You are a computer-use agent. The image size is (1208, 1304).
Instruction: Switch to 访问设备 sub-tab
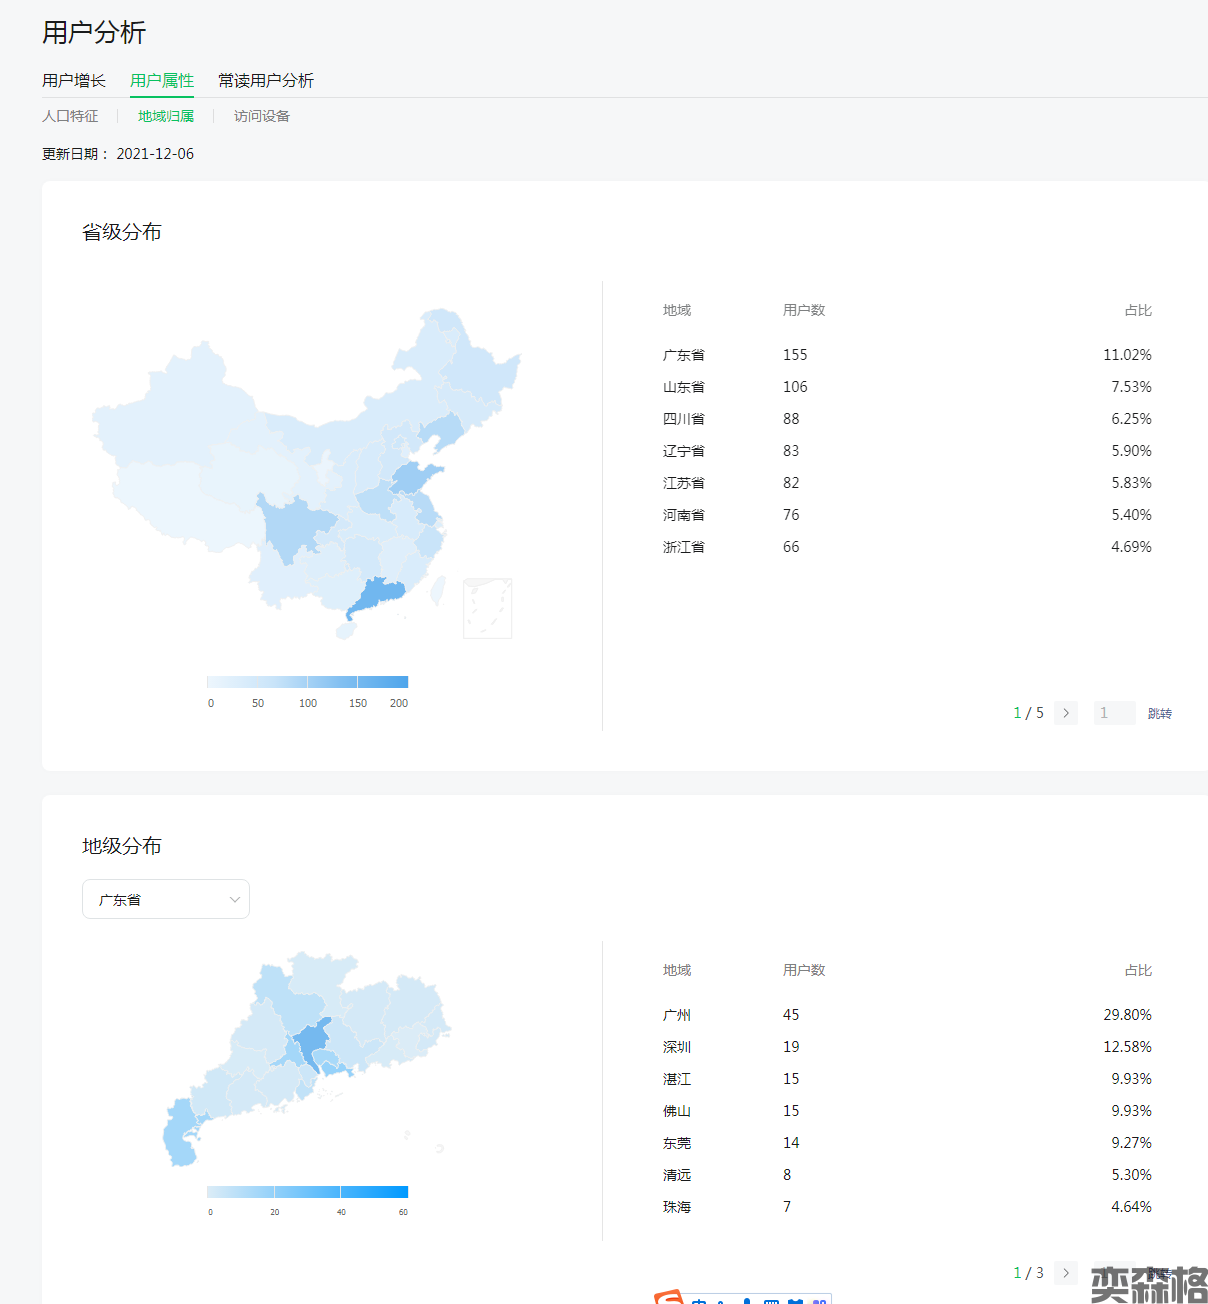coord(262,116)
